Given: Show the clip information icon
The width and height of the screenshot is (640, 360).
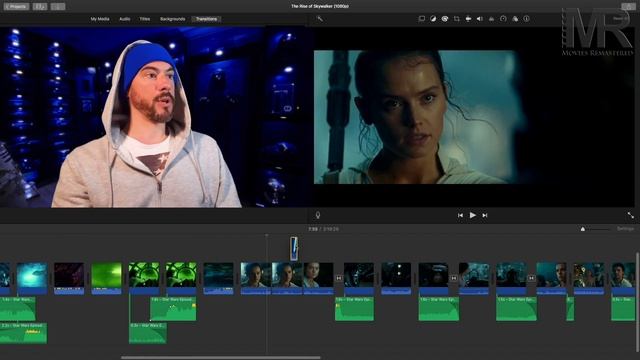Looking at the screenshot, I should [527, 19].
